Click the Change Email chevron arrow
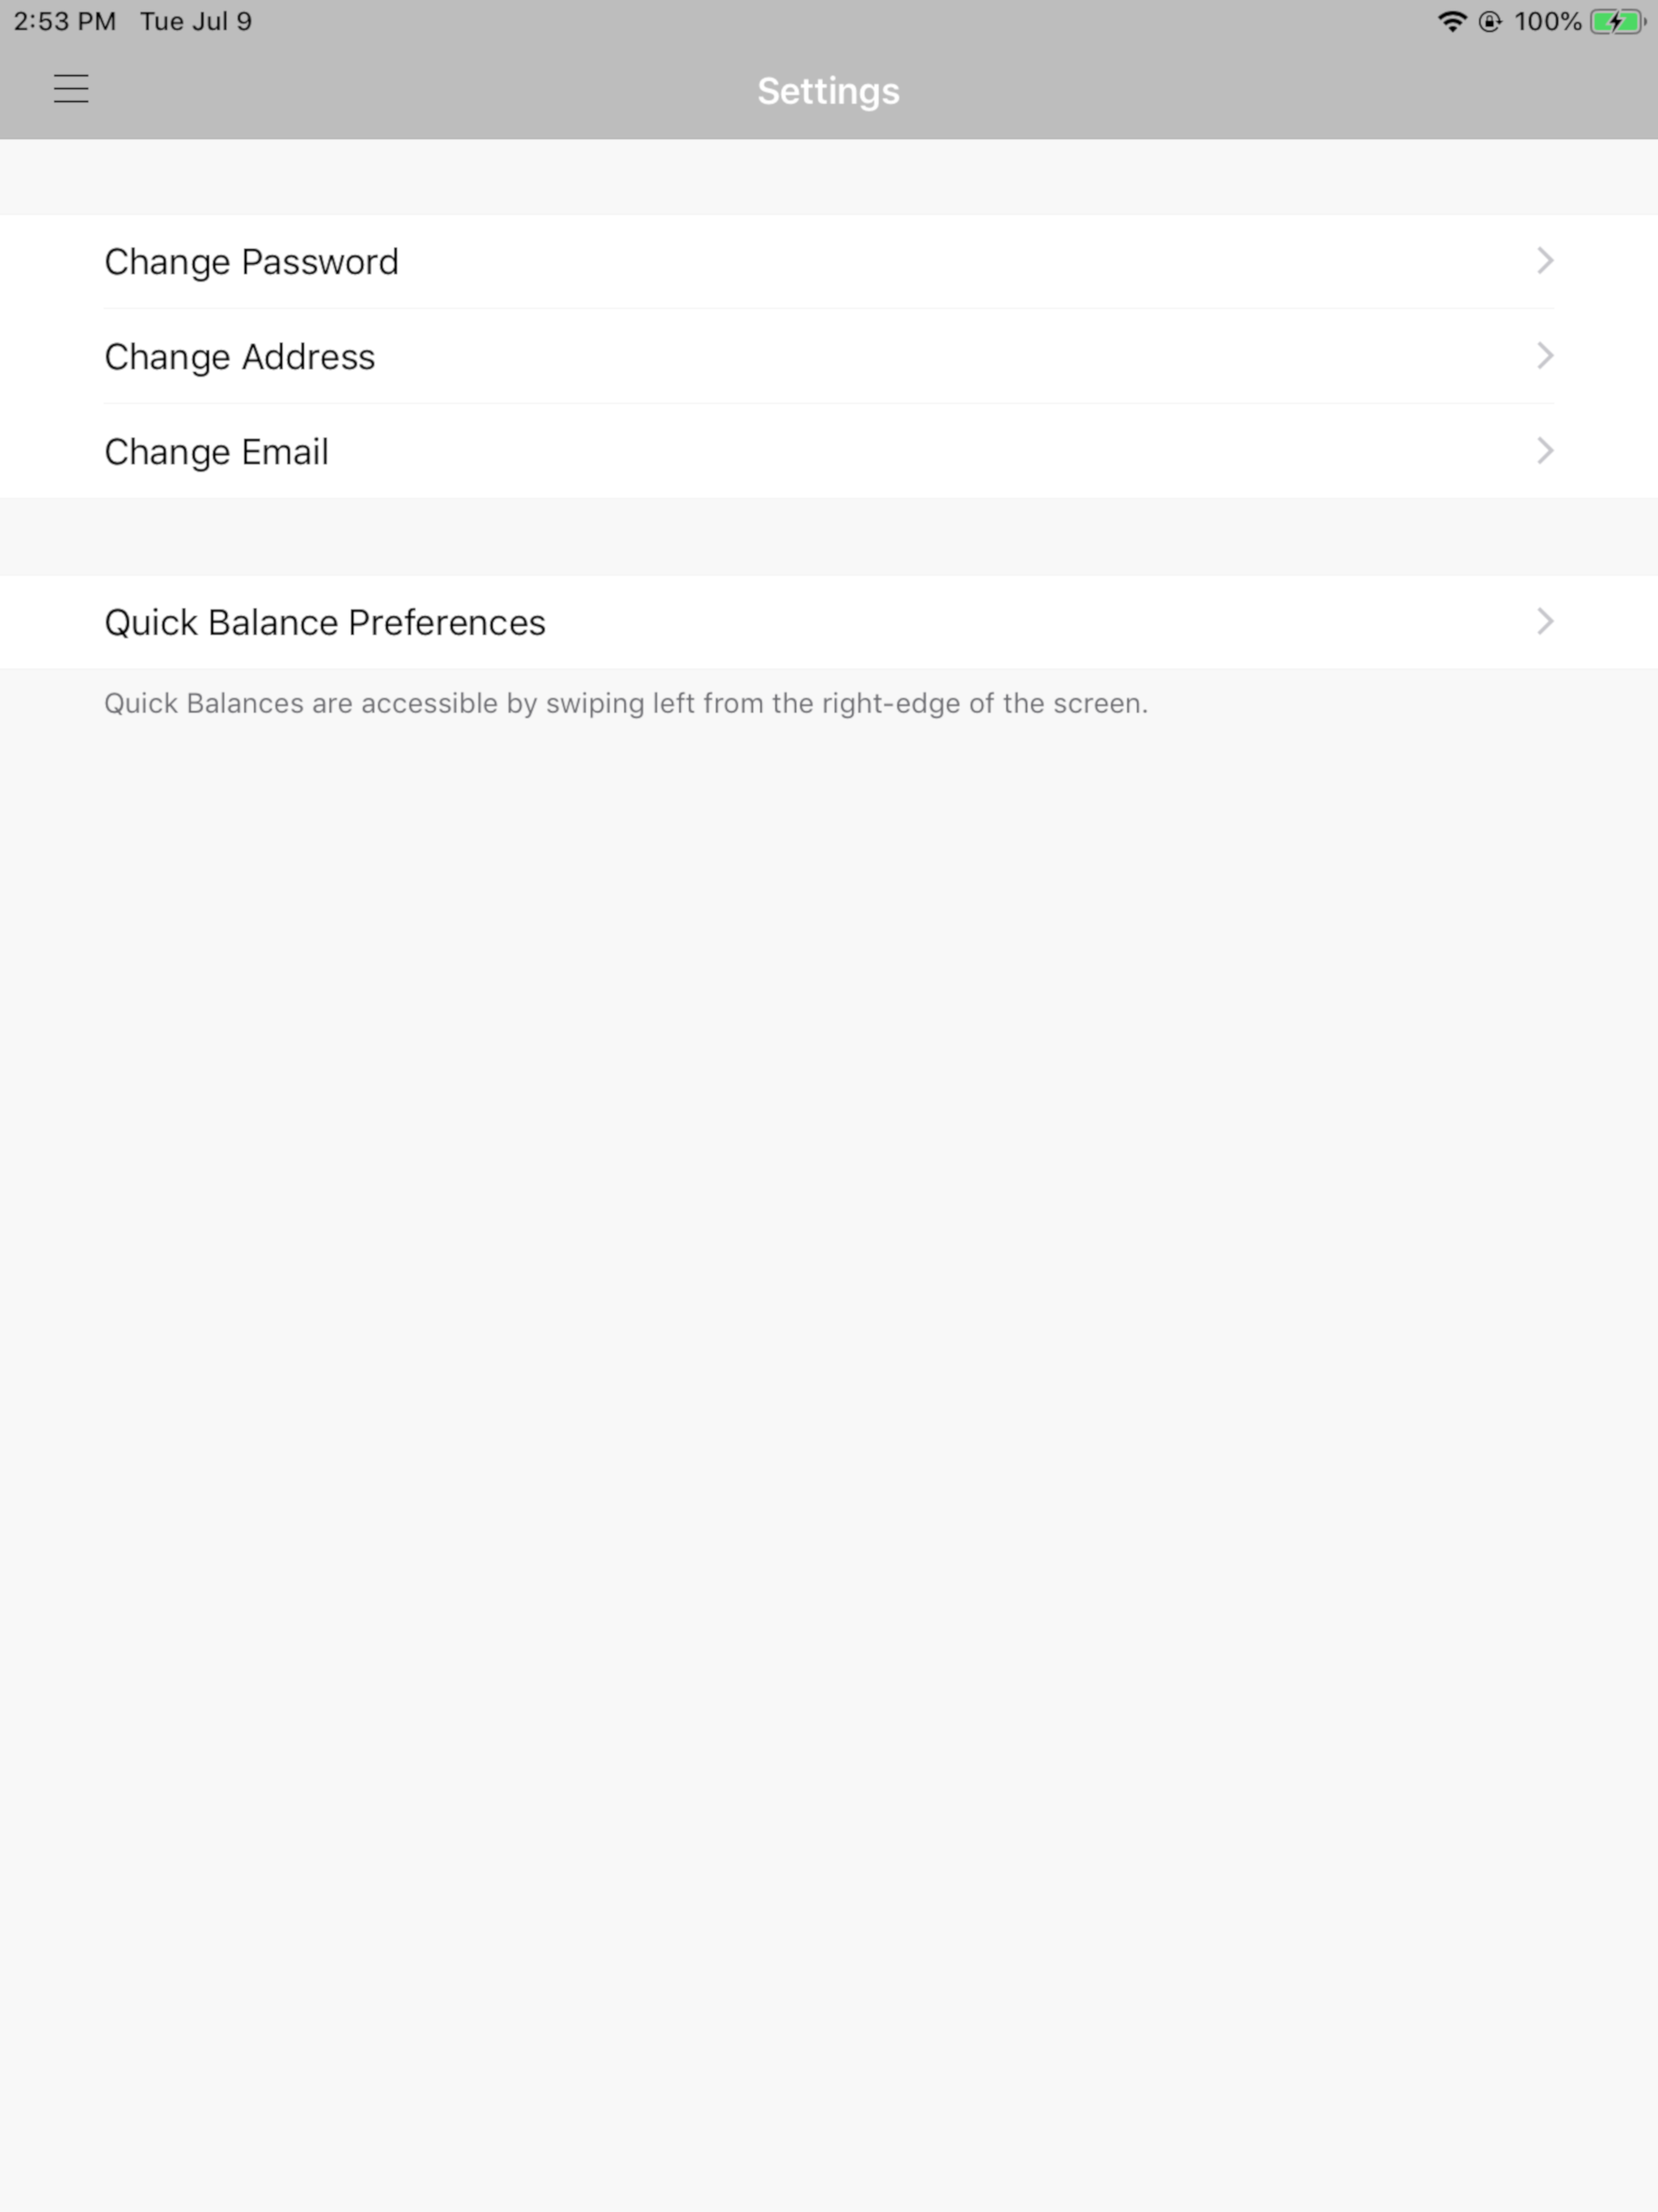 (x=1545, y=451)
